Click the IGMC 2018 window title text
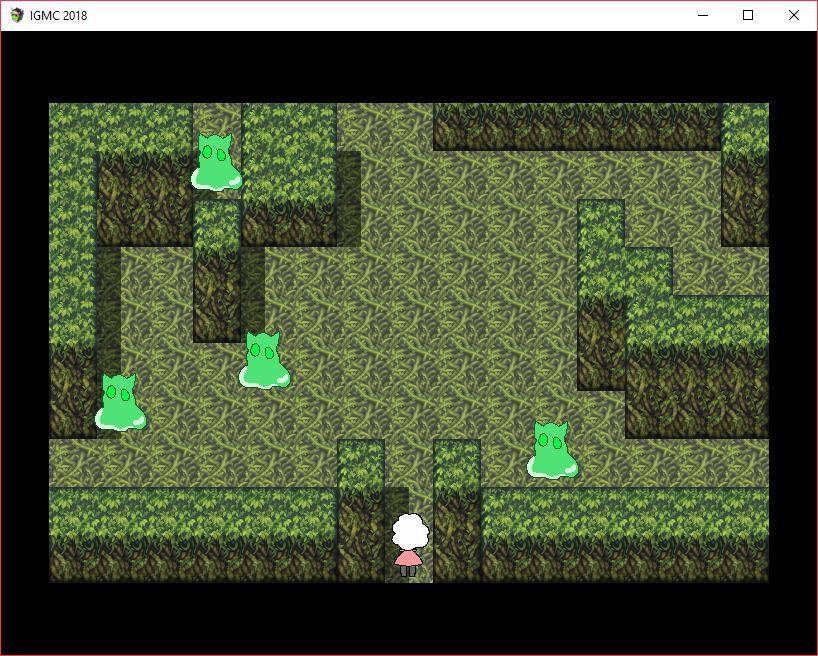Viewport: 818px width, 656px height. coord(58,16)
